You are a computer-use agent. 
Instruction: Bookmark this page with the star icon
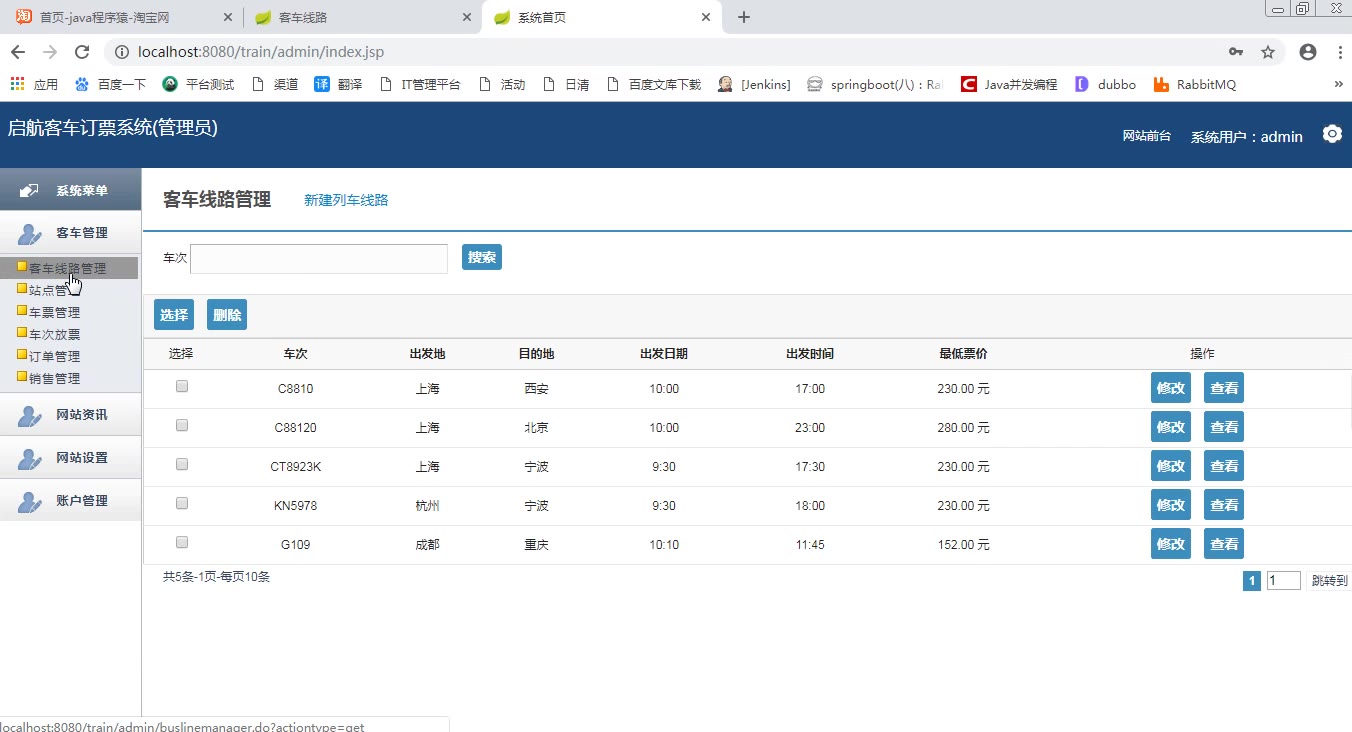1267,52
